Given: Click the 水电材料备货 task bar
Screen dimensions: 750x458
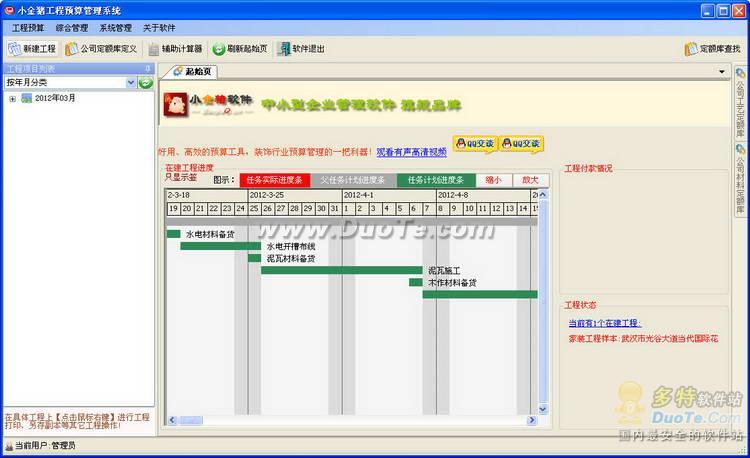Looking at the screenshot, I should coord(173,234).
